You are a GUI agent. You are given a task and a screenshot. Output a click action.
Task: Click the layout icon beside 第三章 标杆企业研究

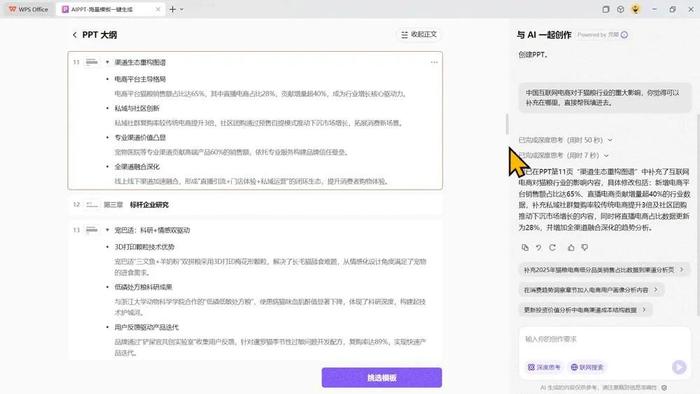92,204
